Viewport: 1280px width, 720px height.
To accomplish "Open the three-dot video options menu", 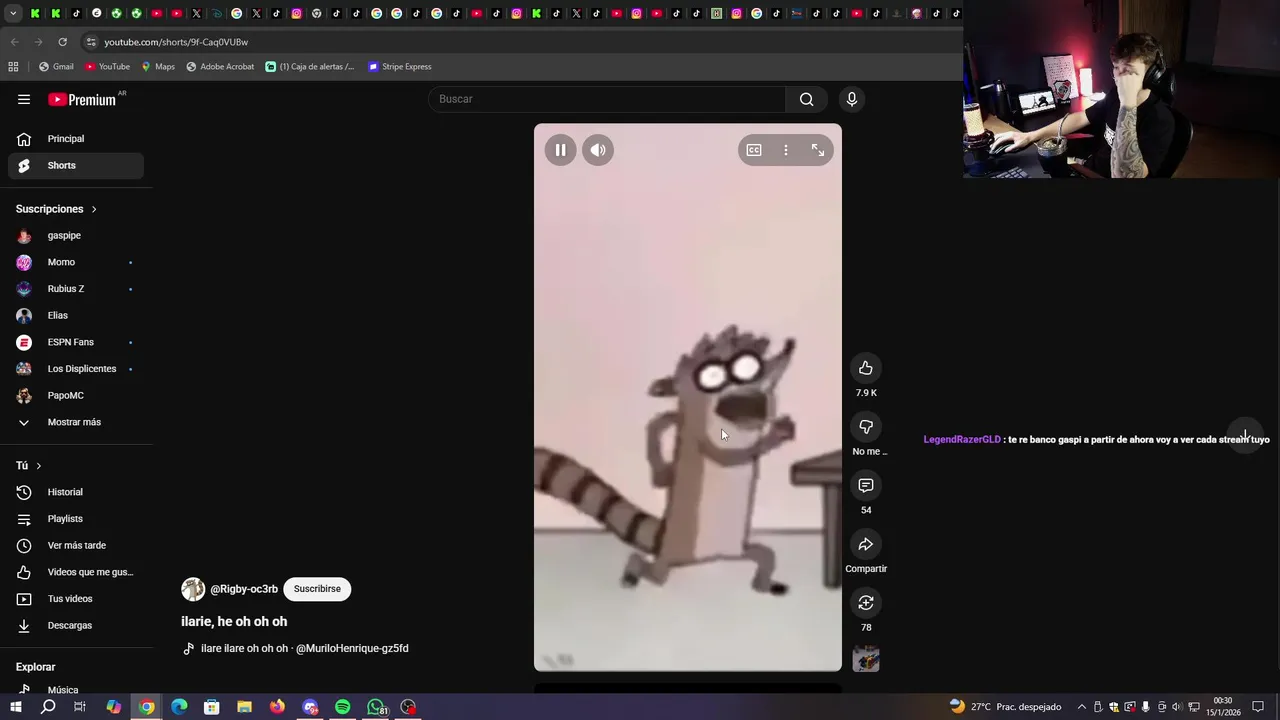I will coord(786,150).
